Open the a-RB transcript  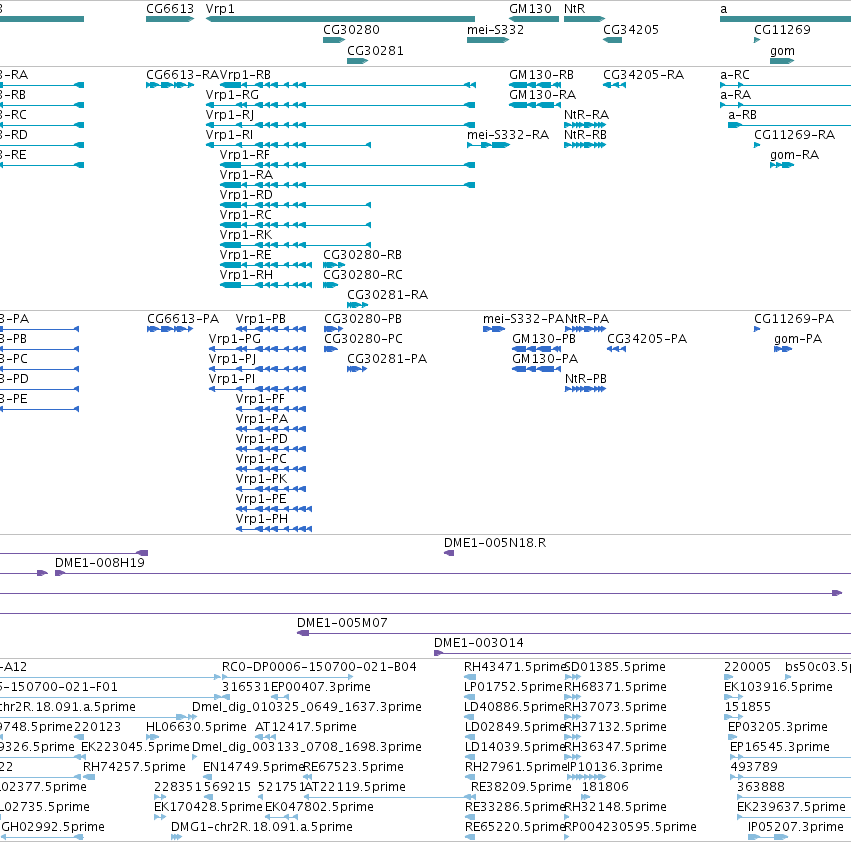click(742, 115)
